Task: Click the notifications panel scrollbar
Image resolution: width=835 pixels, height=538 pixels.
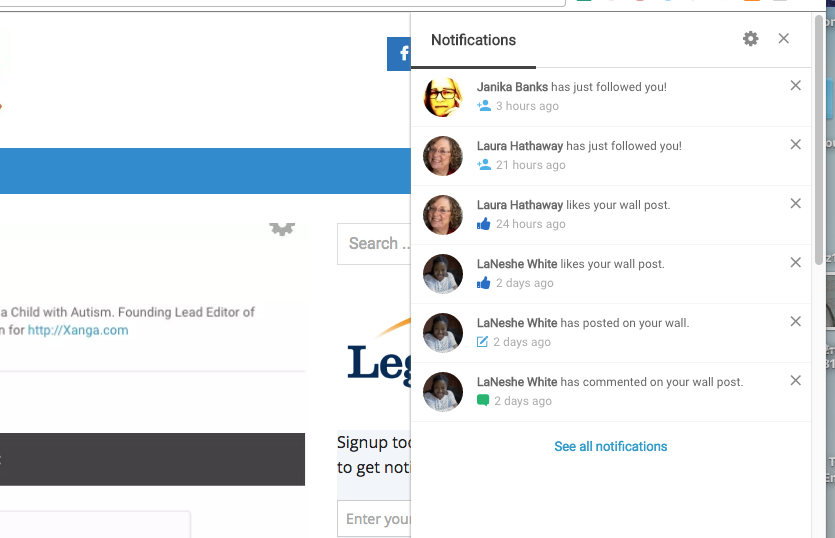Action: 818,150
